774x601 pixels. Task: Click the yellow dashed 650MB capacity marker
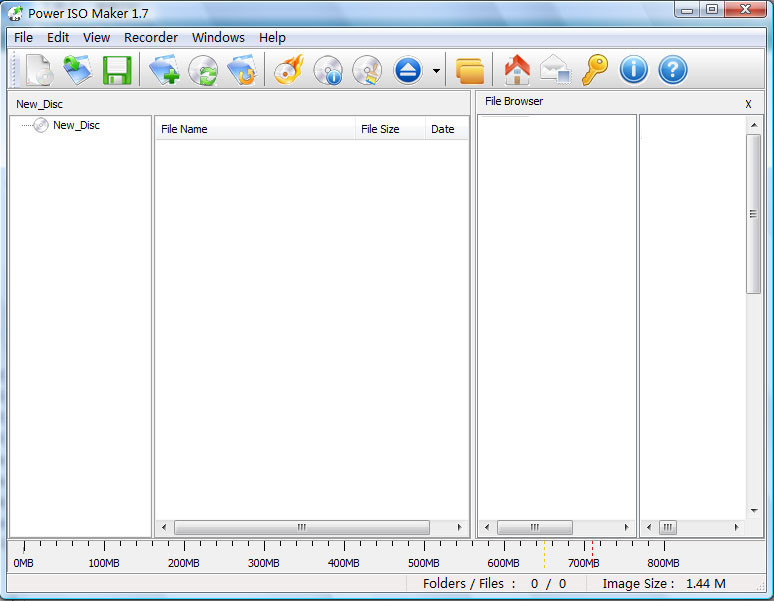pyautogui.click(x=544, y=554)
